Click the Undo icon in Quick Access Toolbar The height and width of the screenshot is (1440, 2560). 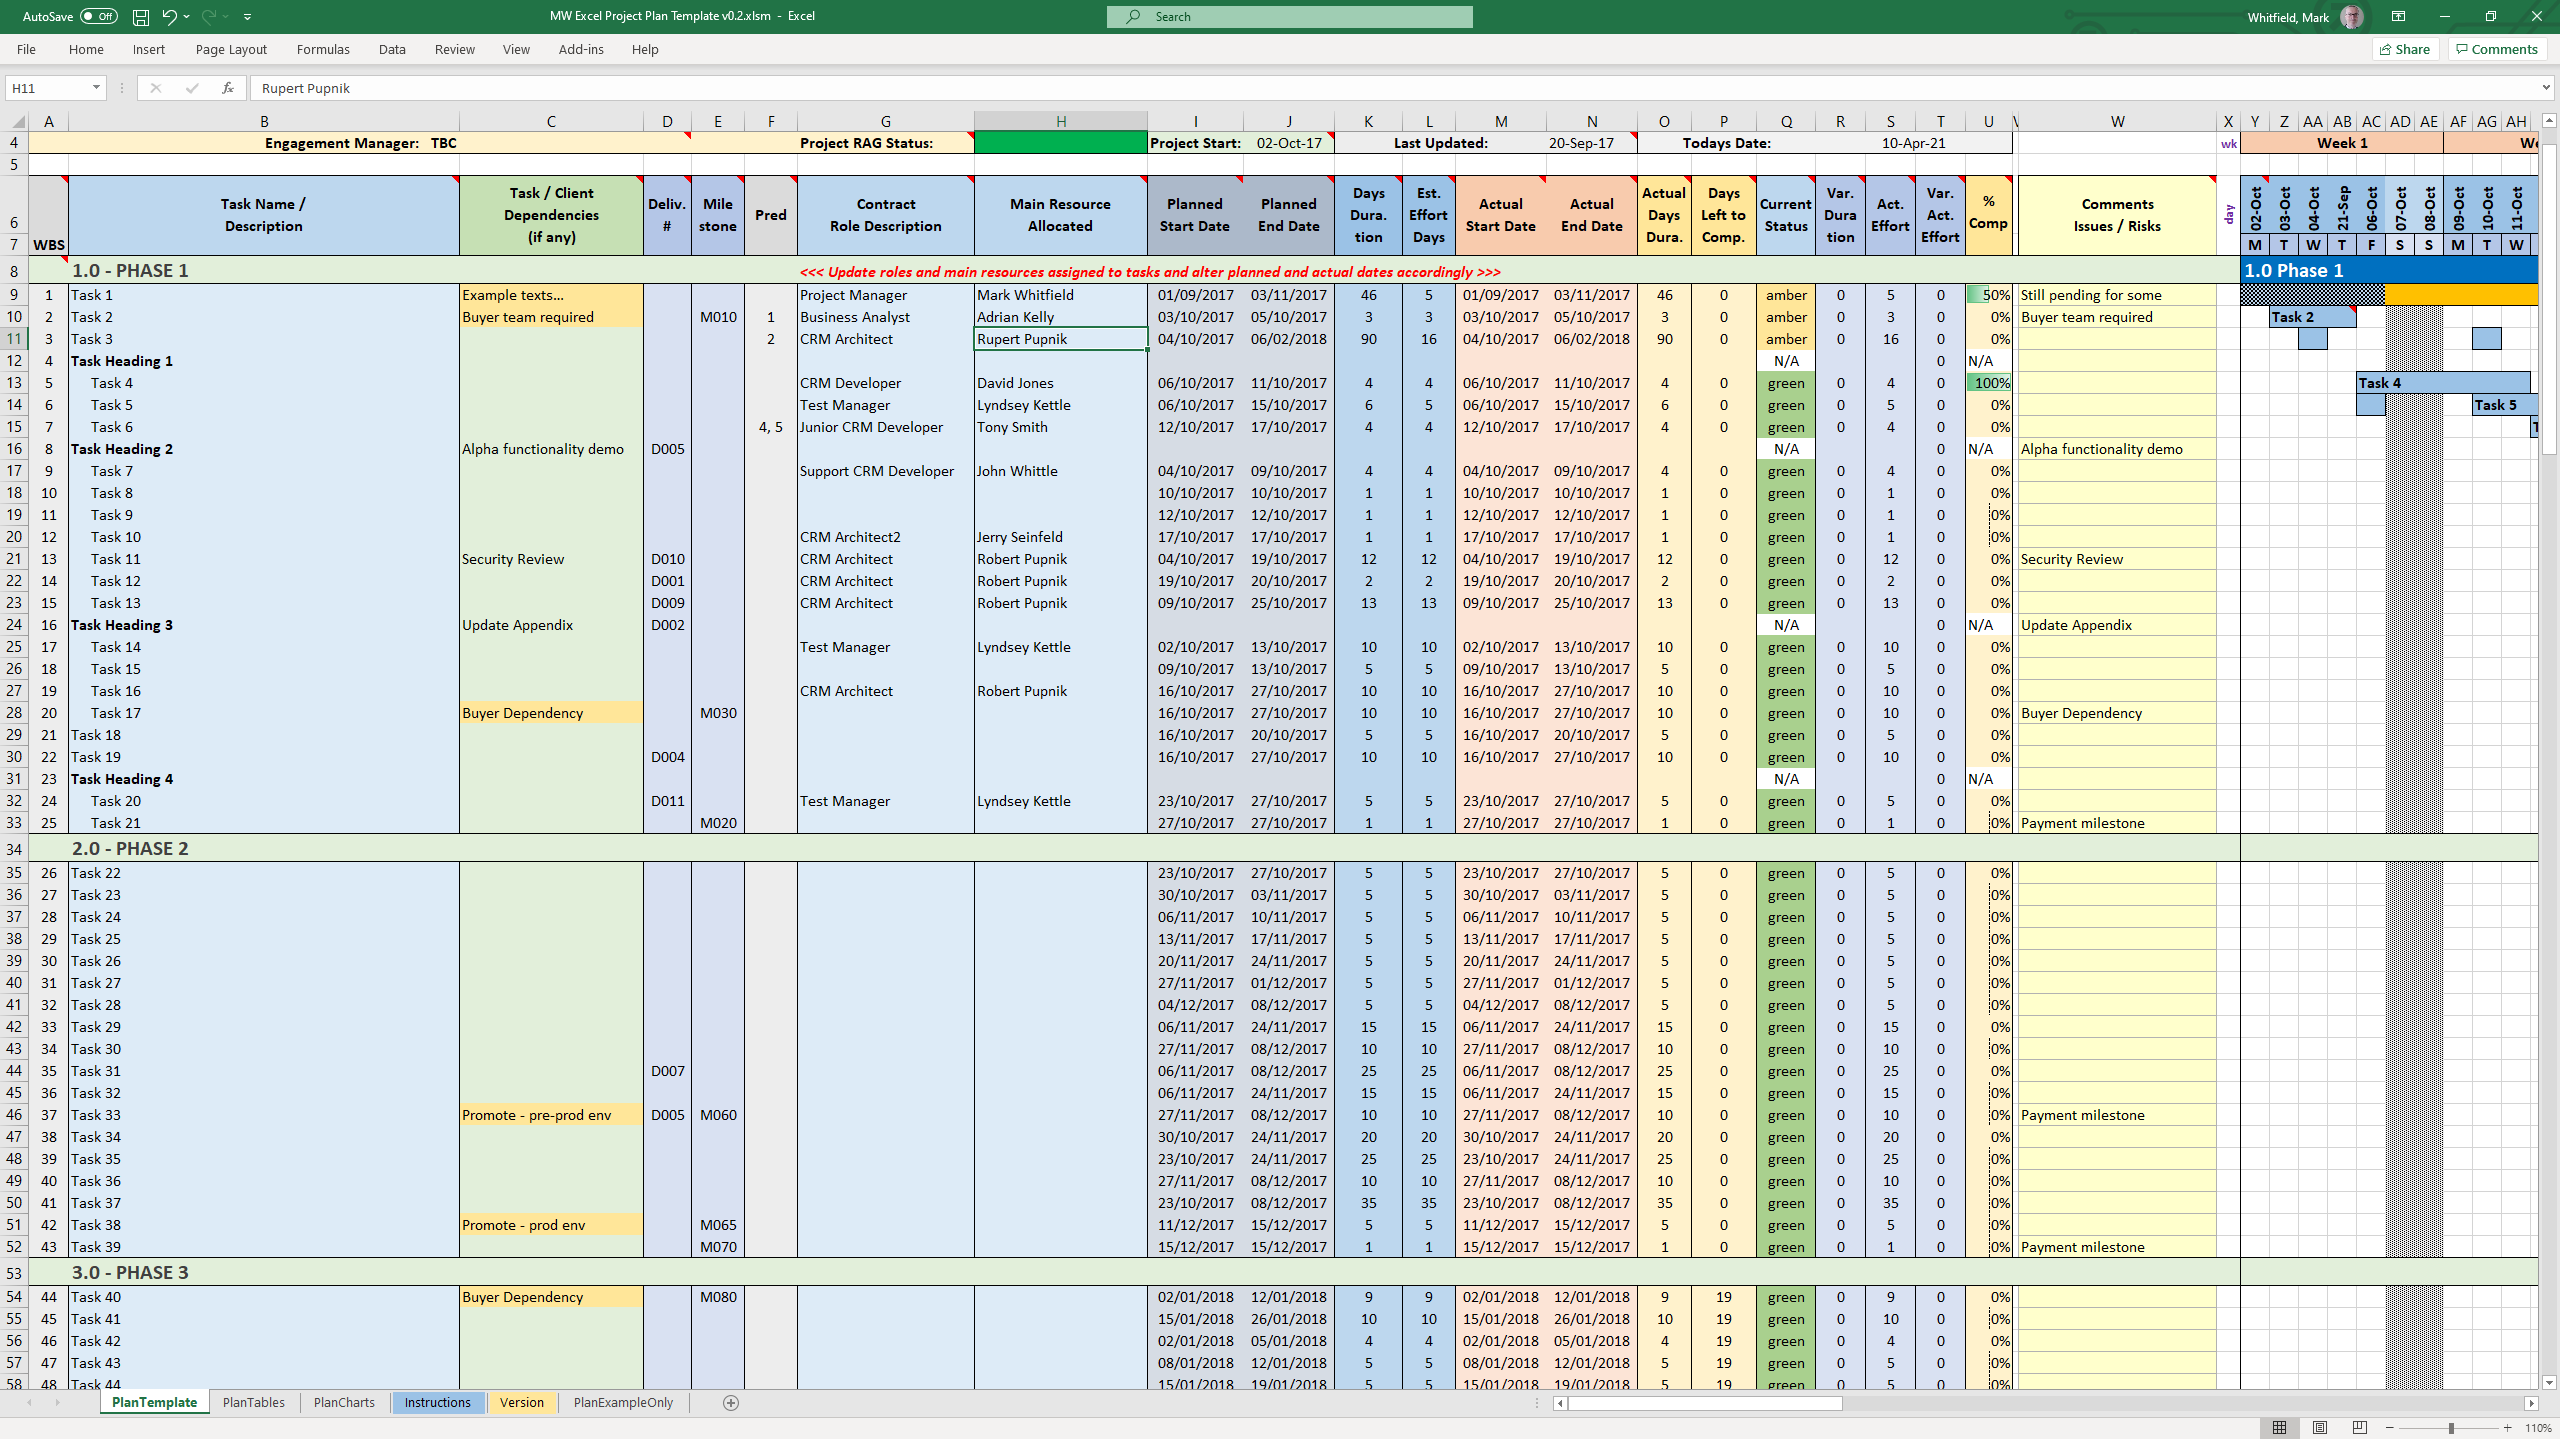(169, 16)
